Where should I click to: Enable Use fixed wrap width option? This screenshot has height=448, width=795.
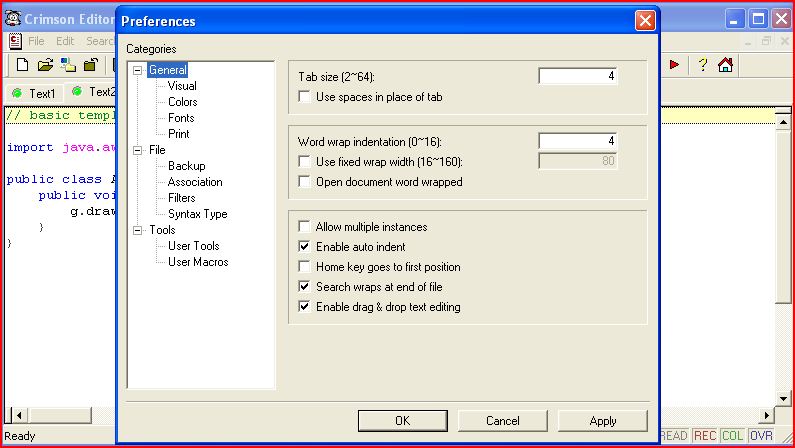pyautogui.click(x=304, y=162)
